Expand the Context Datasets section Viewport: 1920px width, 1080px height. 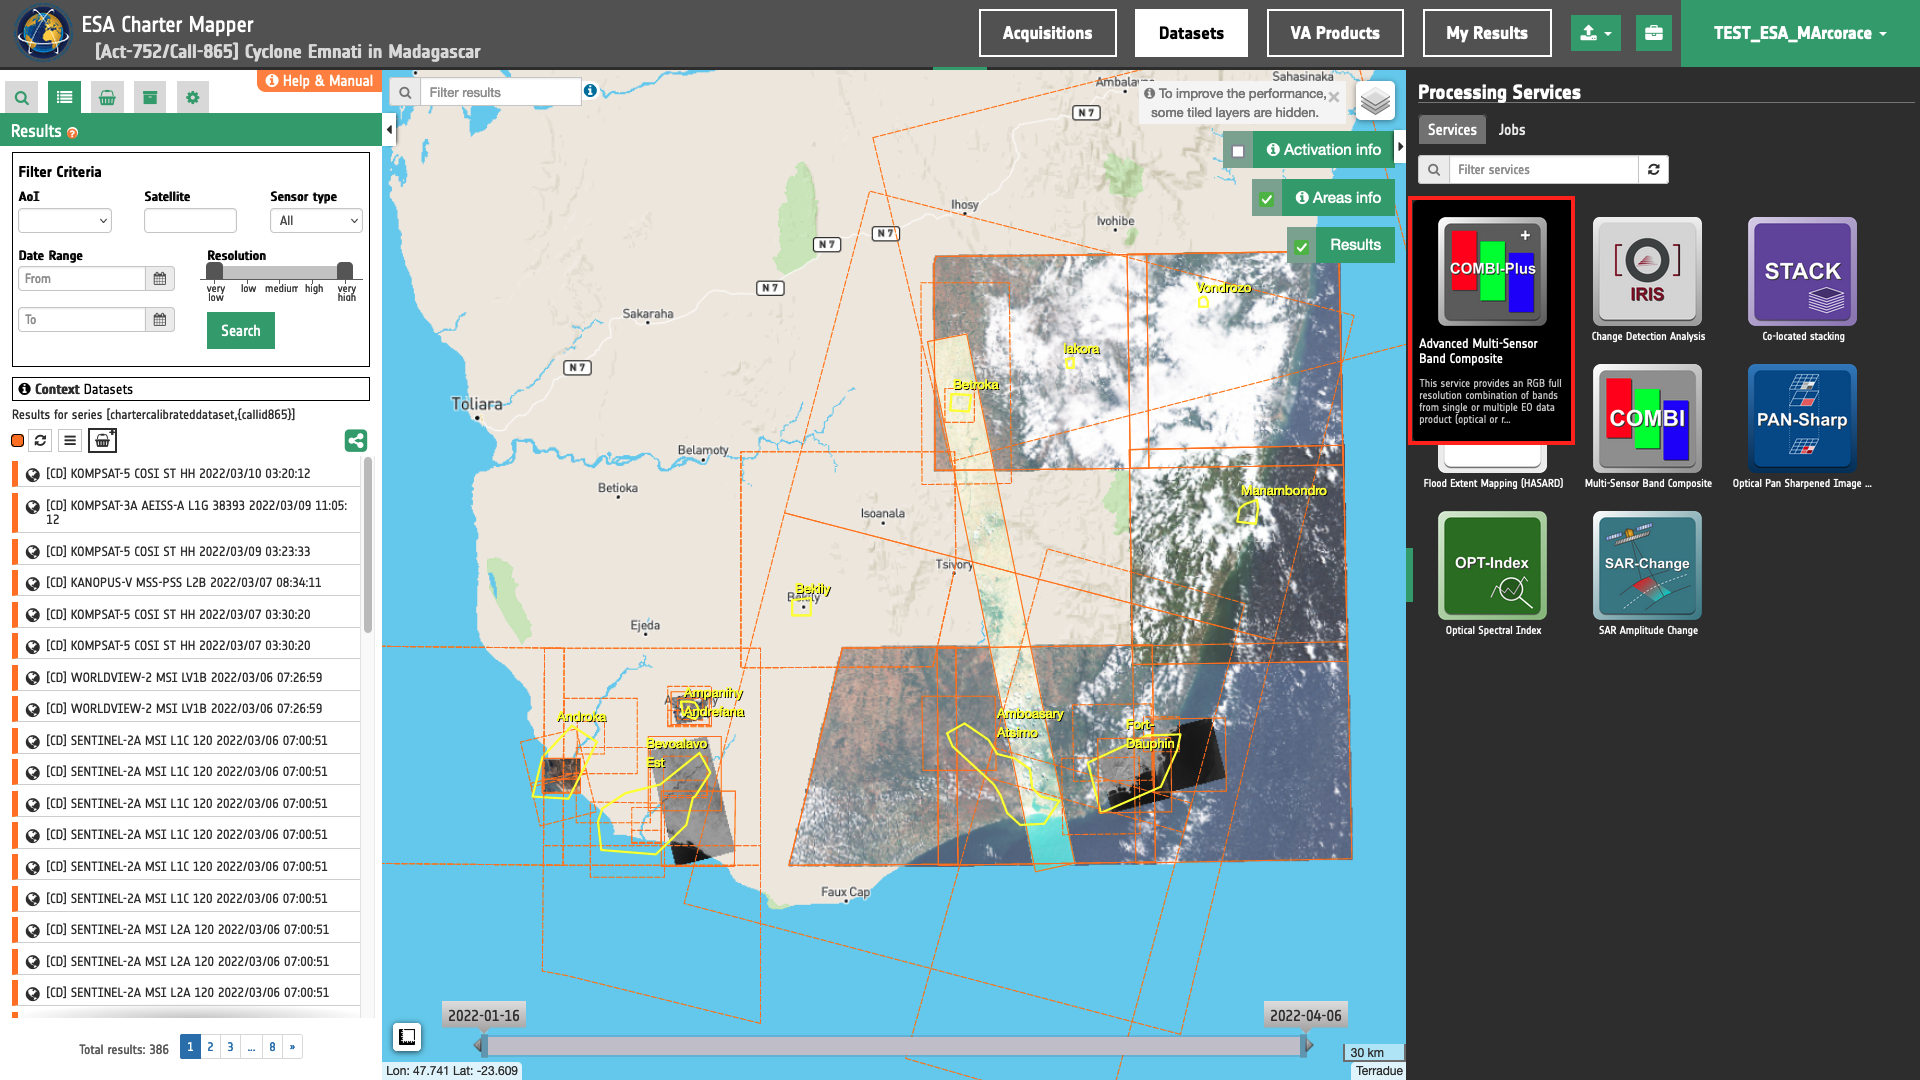(x=191, y=389)
